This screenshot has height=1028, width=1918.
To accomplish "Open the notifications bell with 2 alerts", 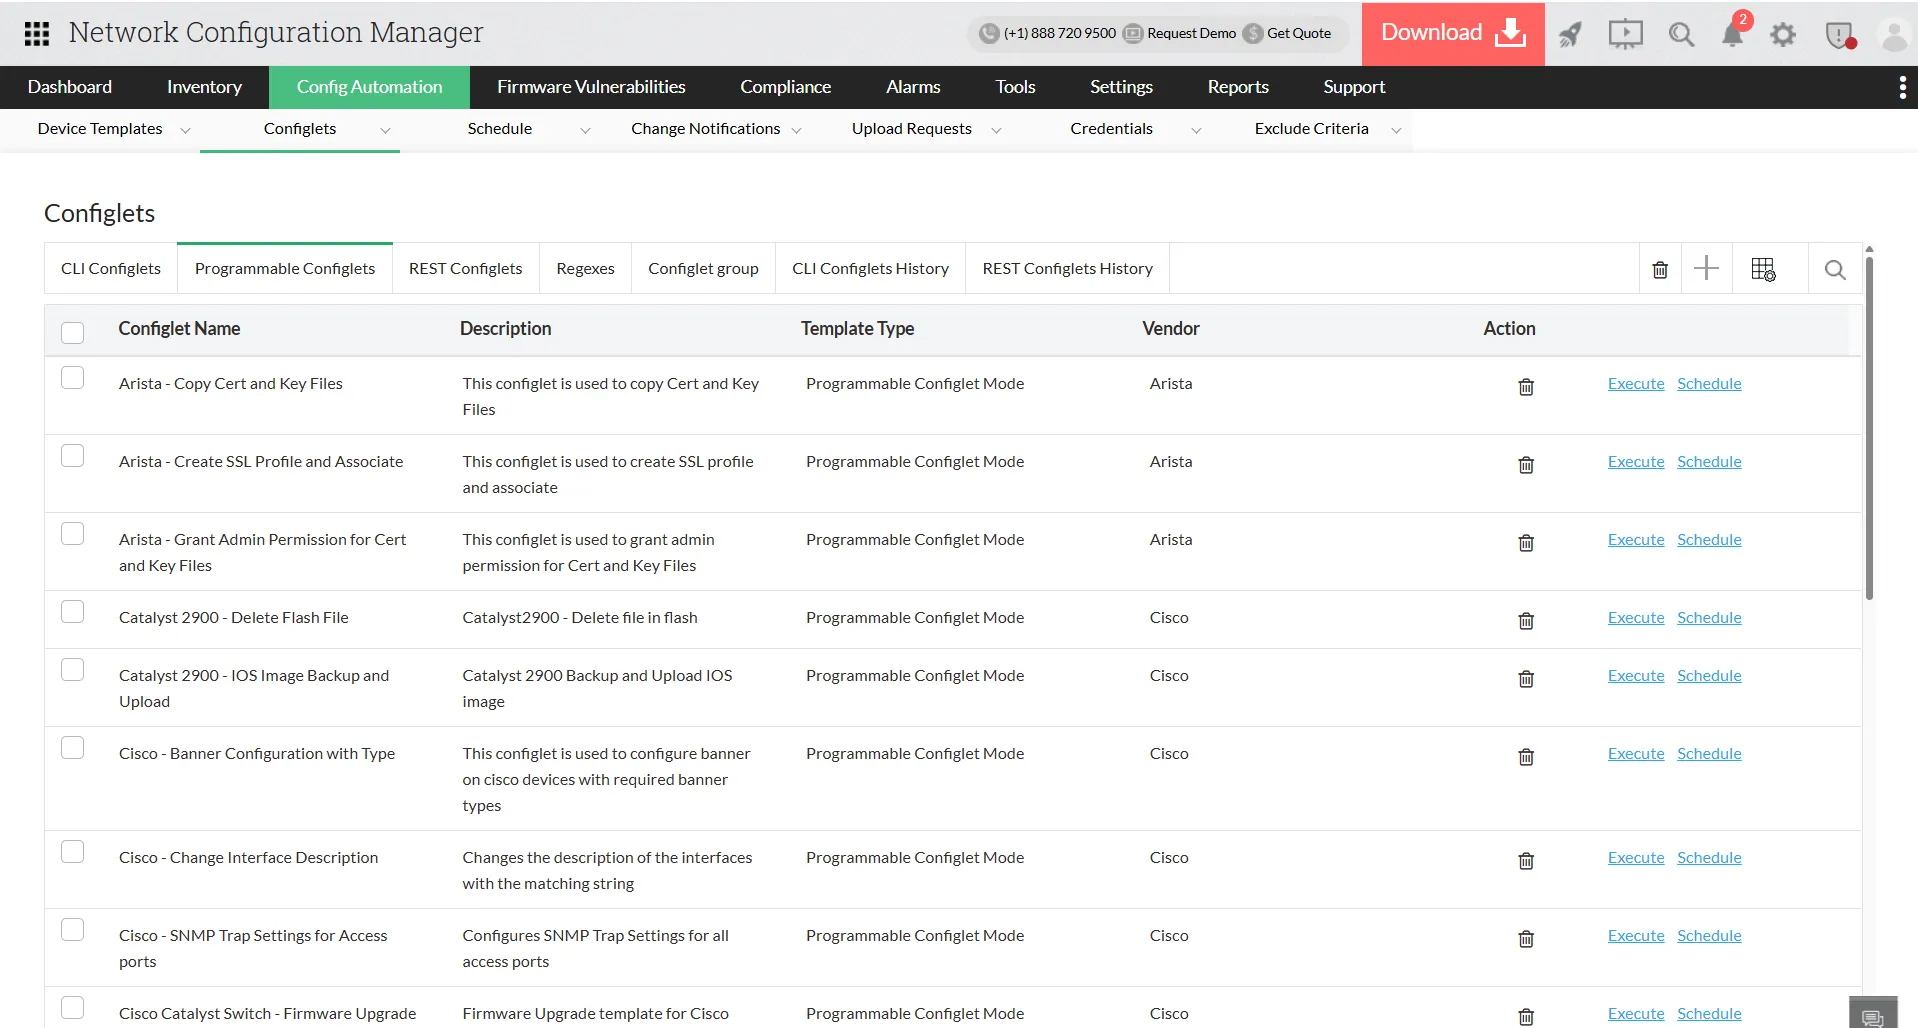I will [1733, 34].
